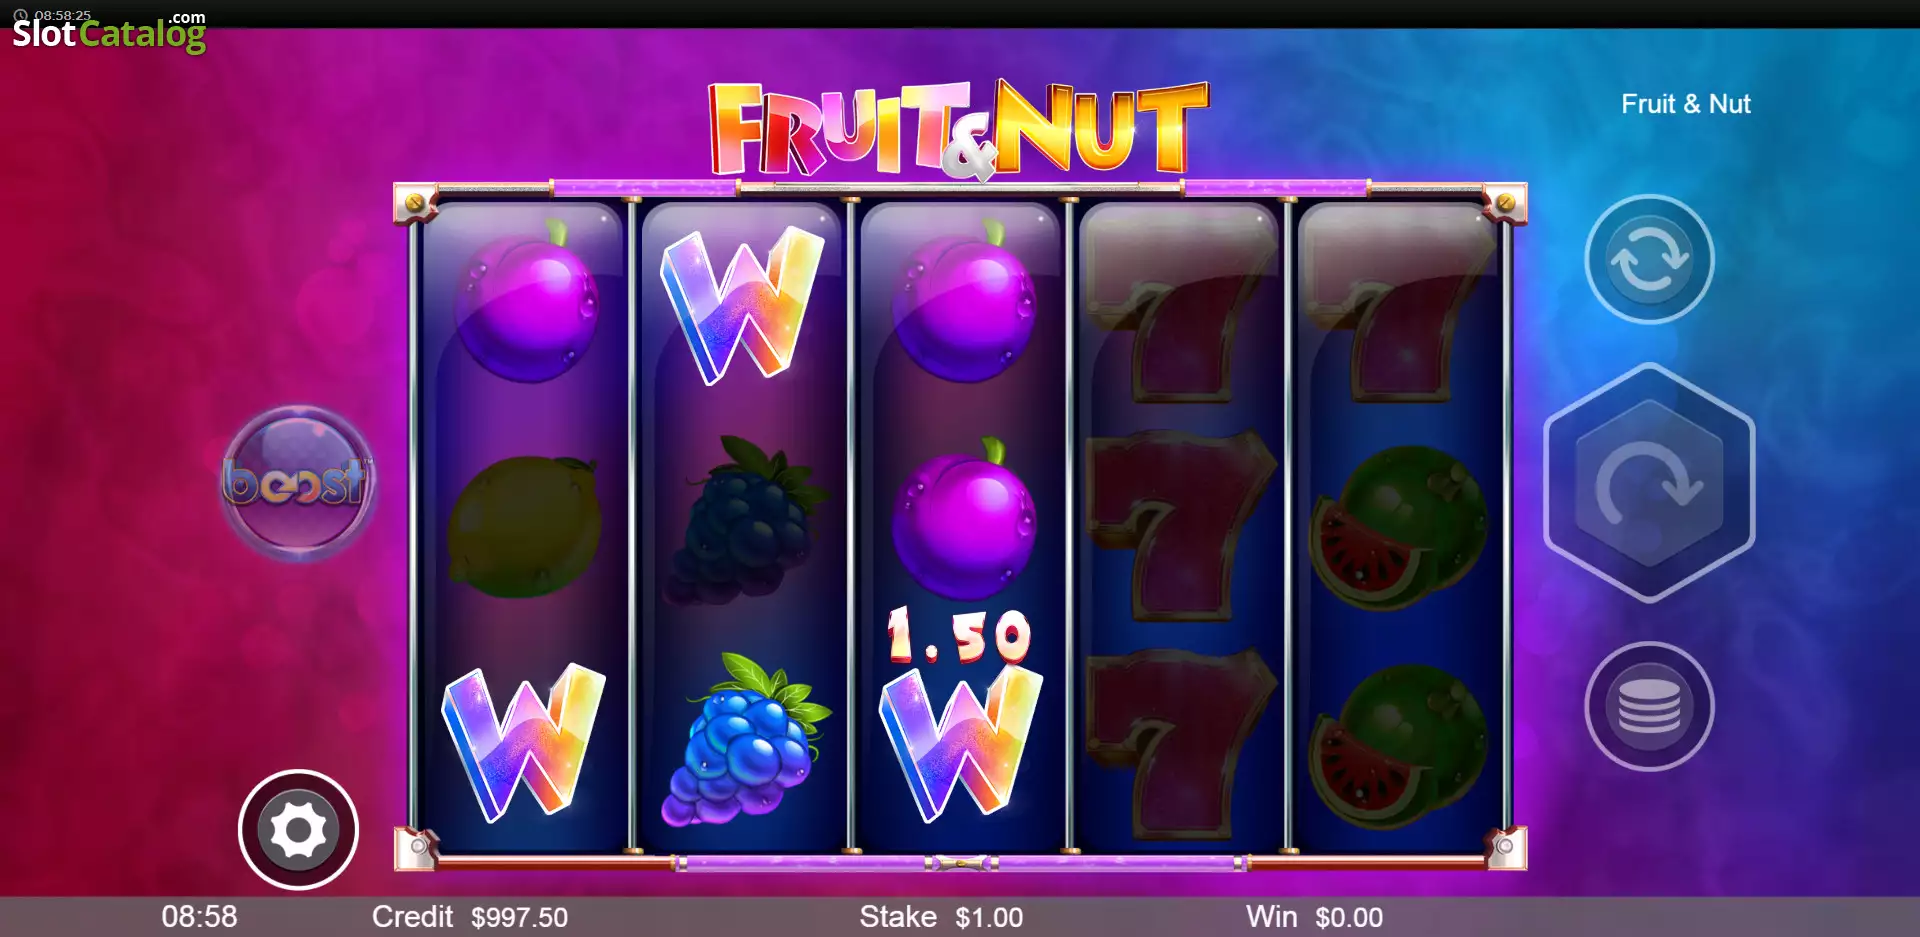Viewport: 1920px width, 937px height.
Task: Click the blackberry symbol on reel two
Action: coord(746,520)
